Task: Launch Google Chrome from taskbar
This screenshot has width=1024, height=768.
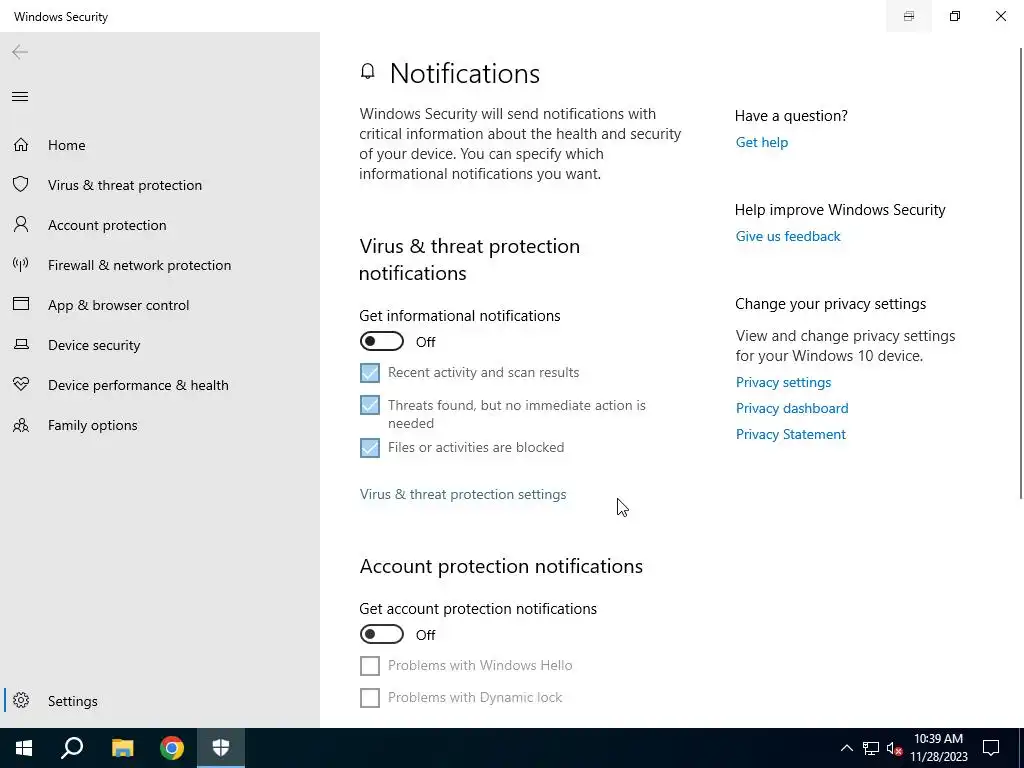Action: click(x=172, y=748)
